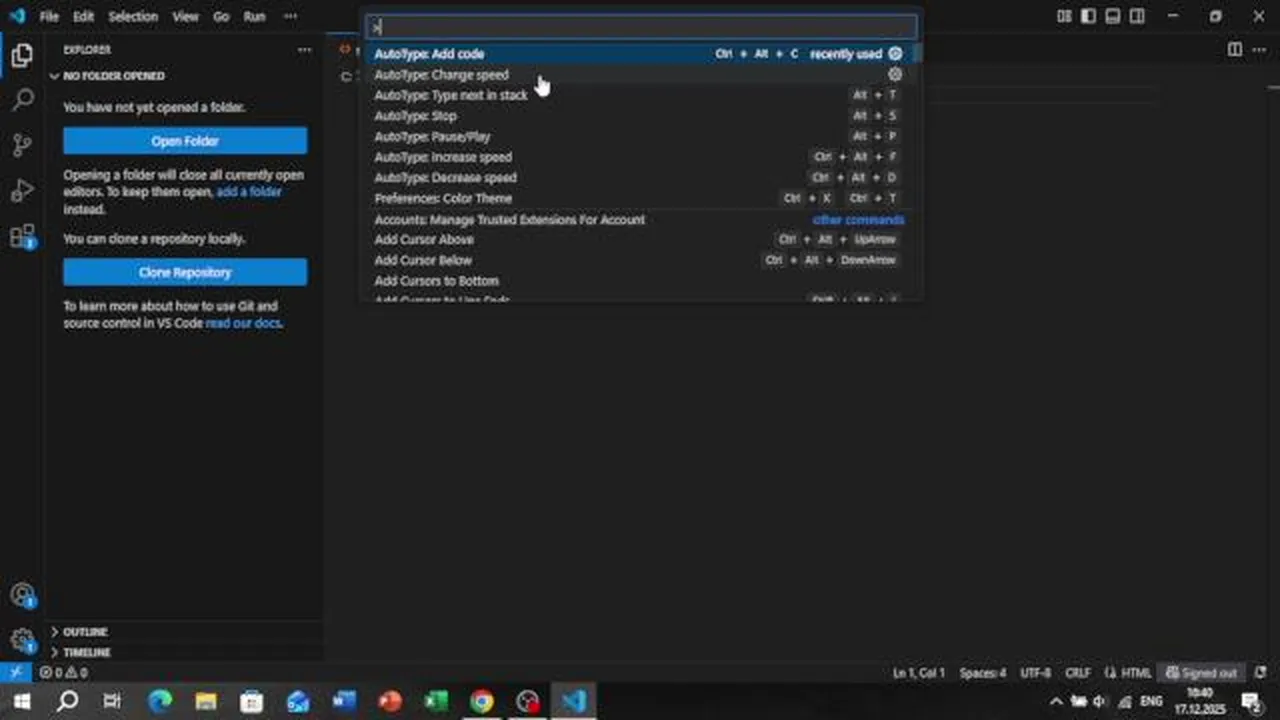Click the gear icon on the Add code row
Viewport: 1280px width, 720px height.
click(895, 54)
